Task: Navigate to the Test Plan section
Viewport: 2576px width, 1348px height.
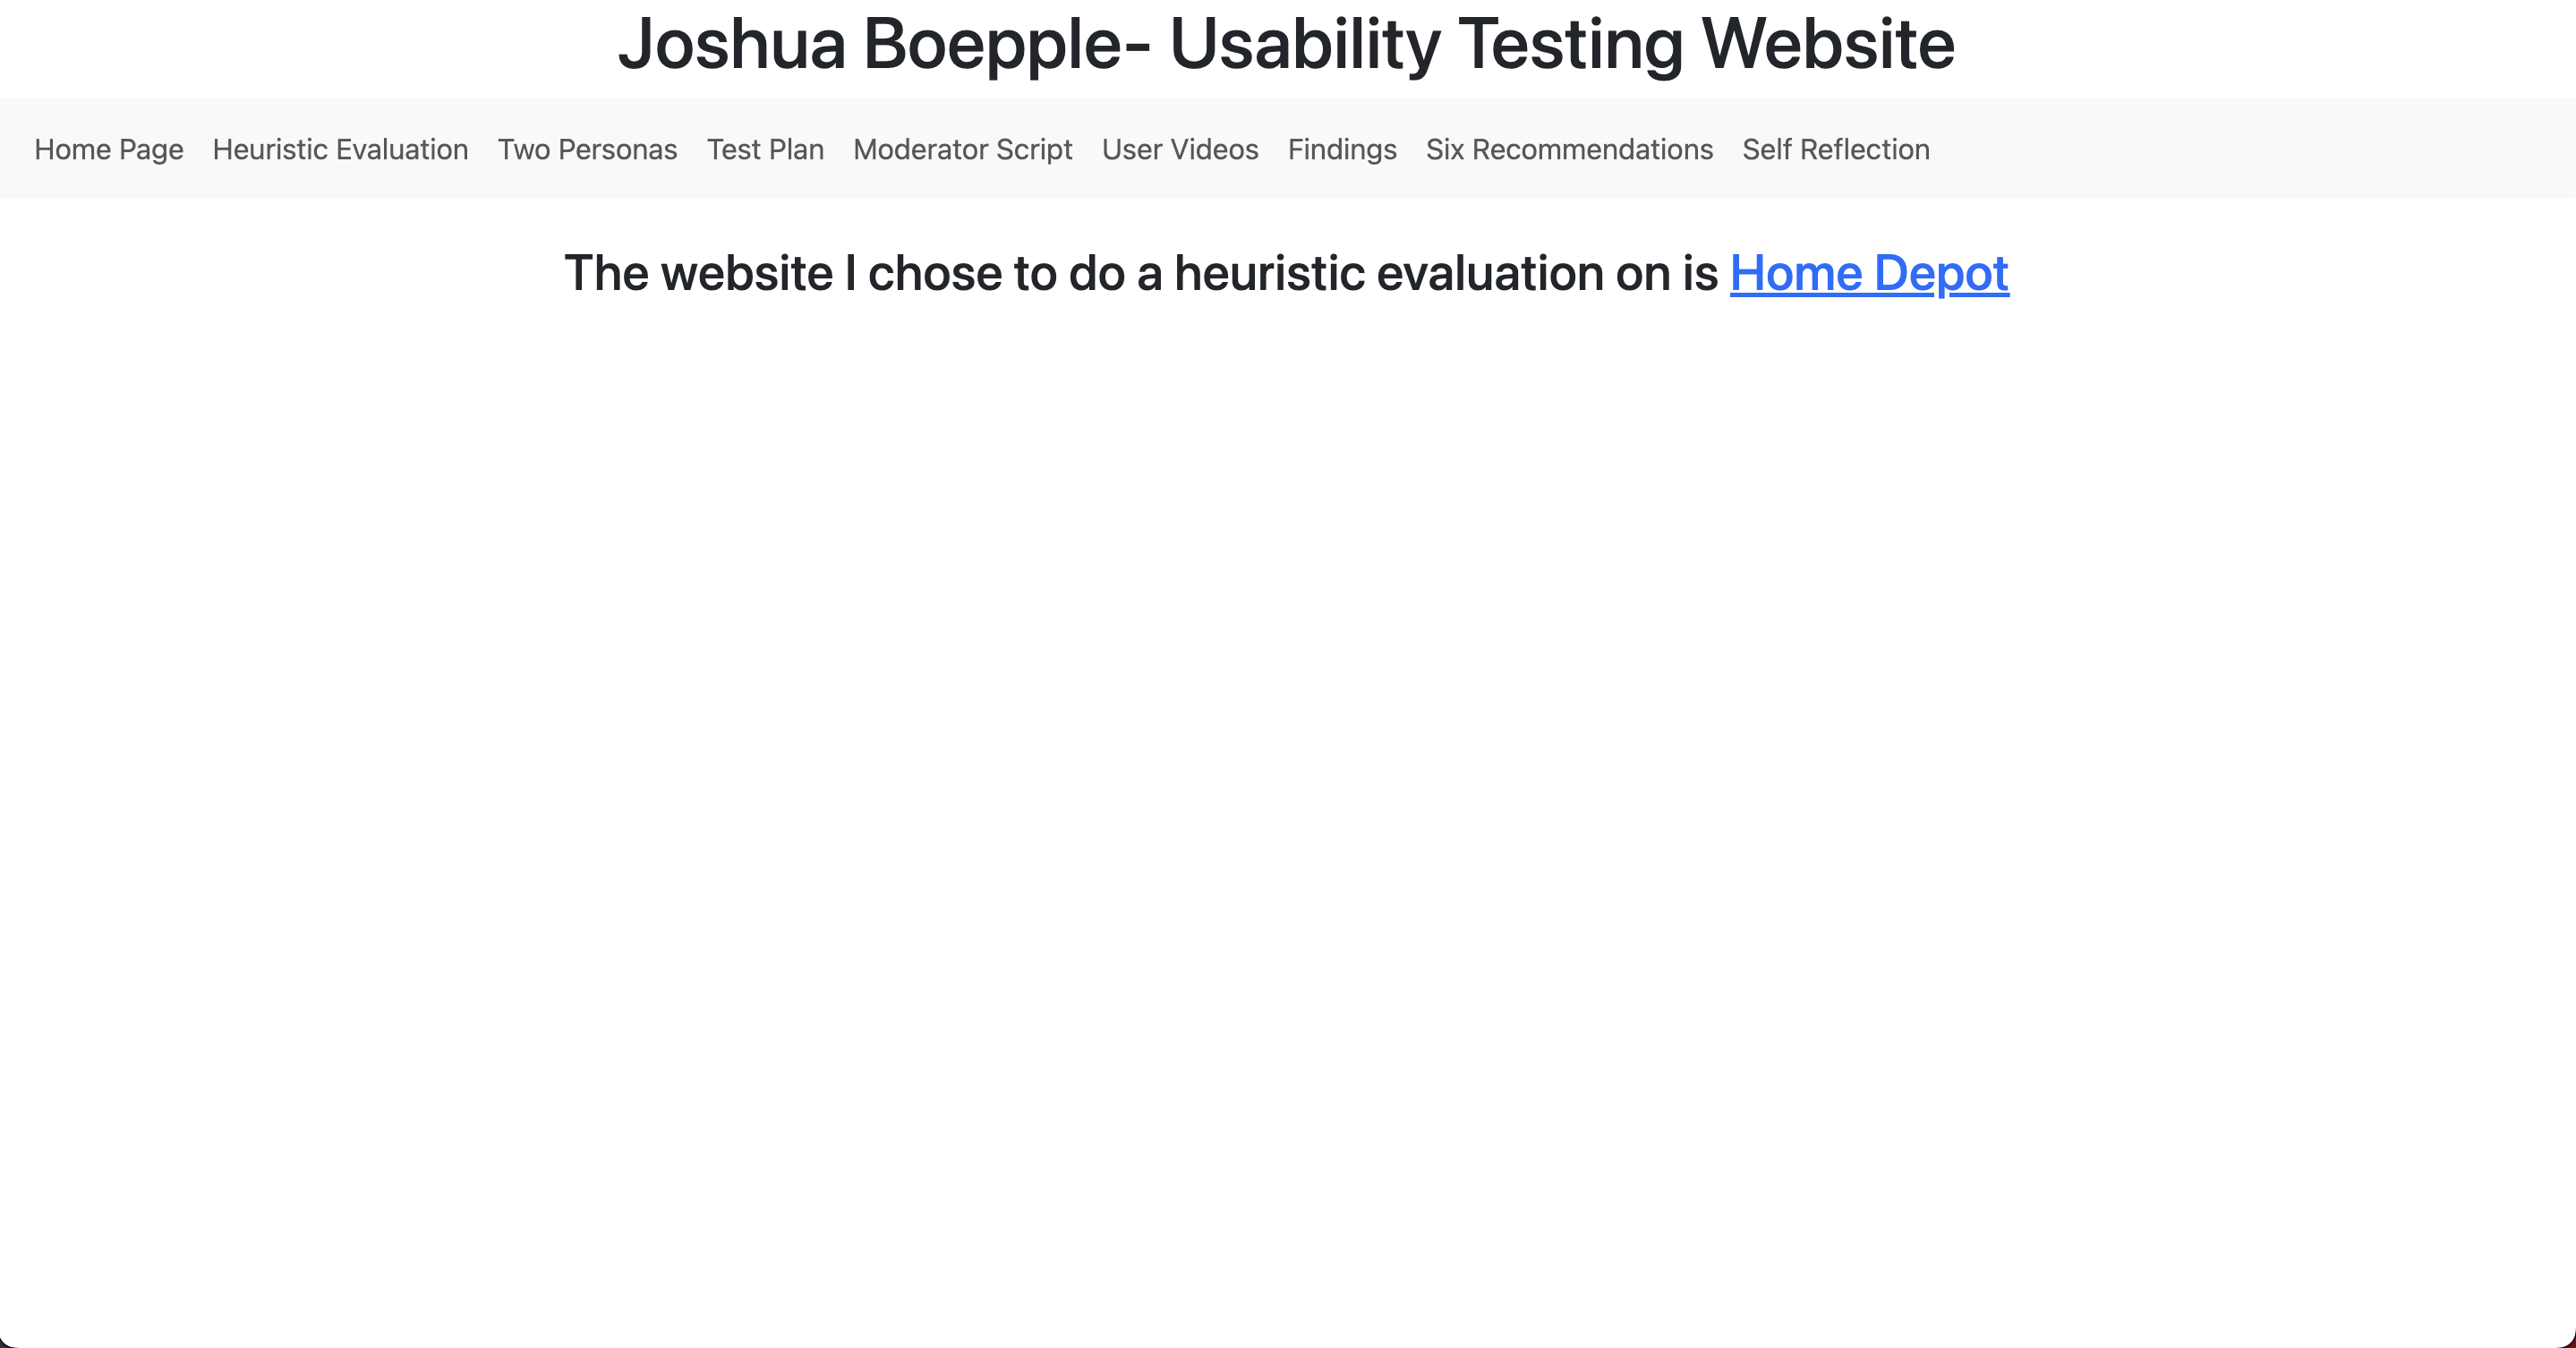Action: click(765, 149)
